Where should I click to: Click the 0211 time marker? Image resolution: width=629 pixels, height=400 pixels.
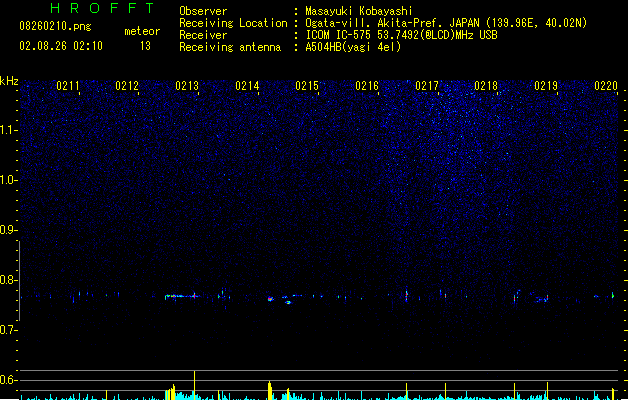tap(67, 86)
